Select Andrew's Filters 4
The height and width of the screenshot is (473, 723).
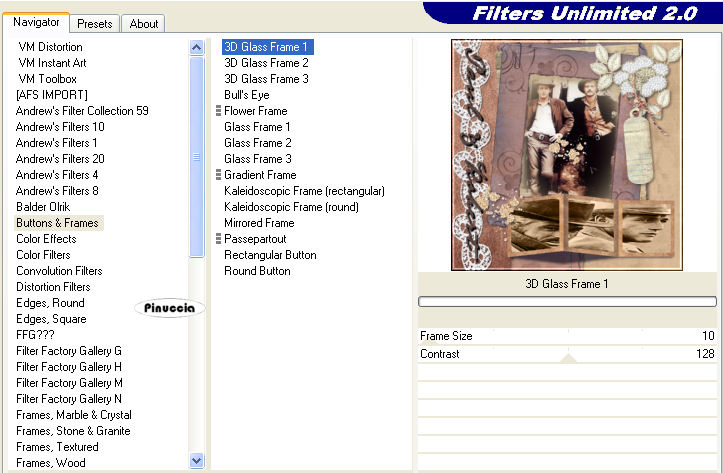57,175
